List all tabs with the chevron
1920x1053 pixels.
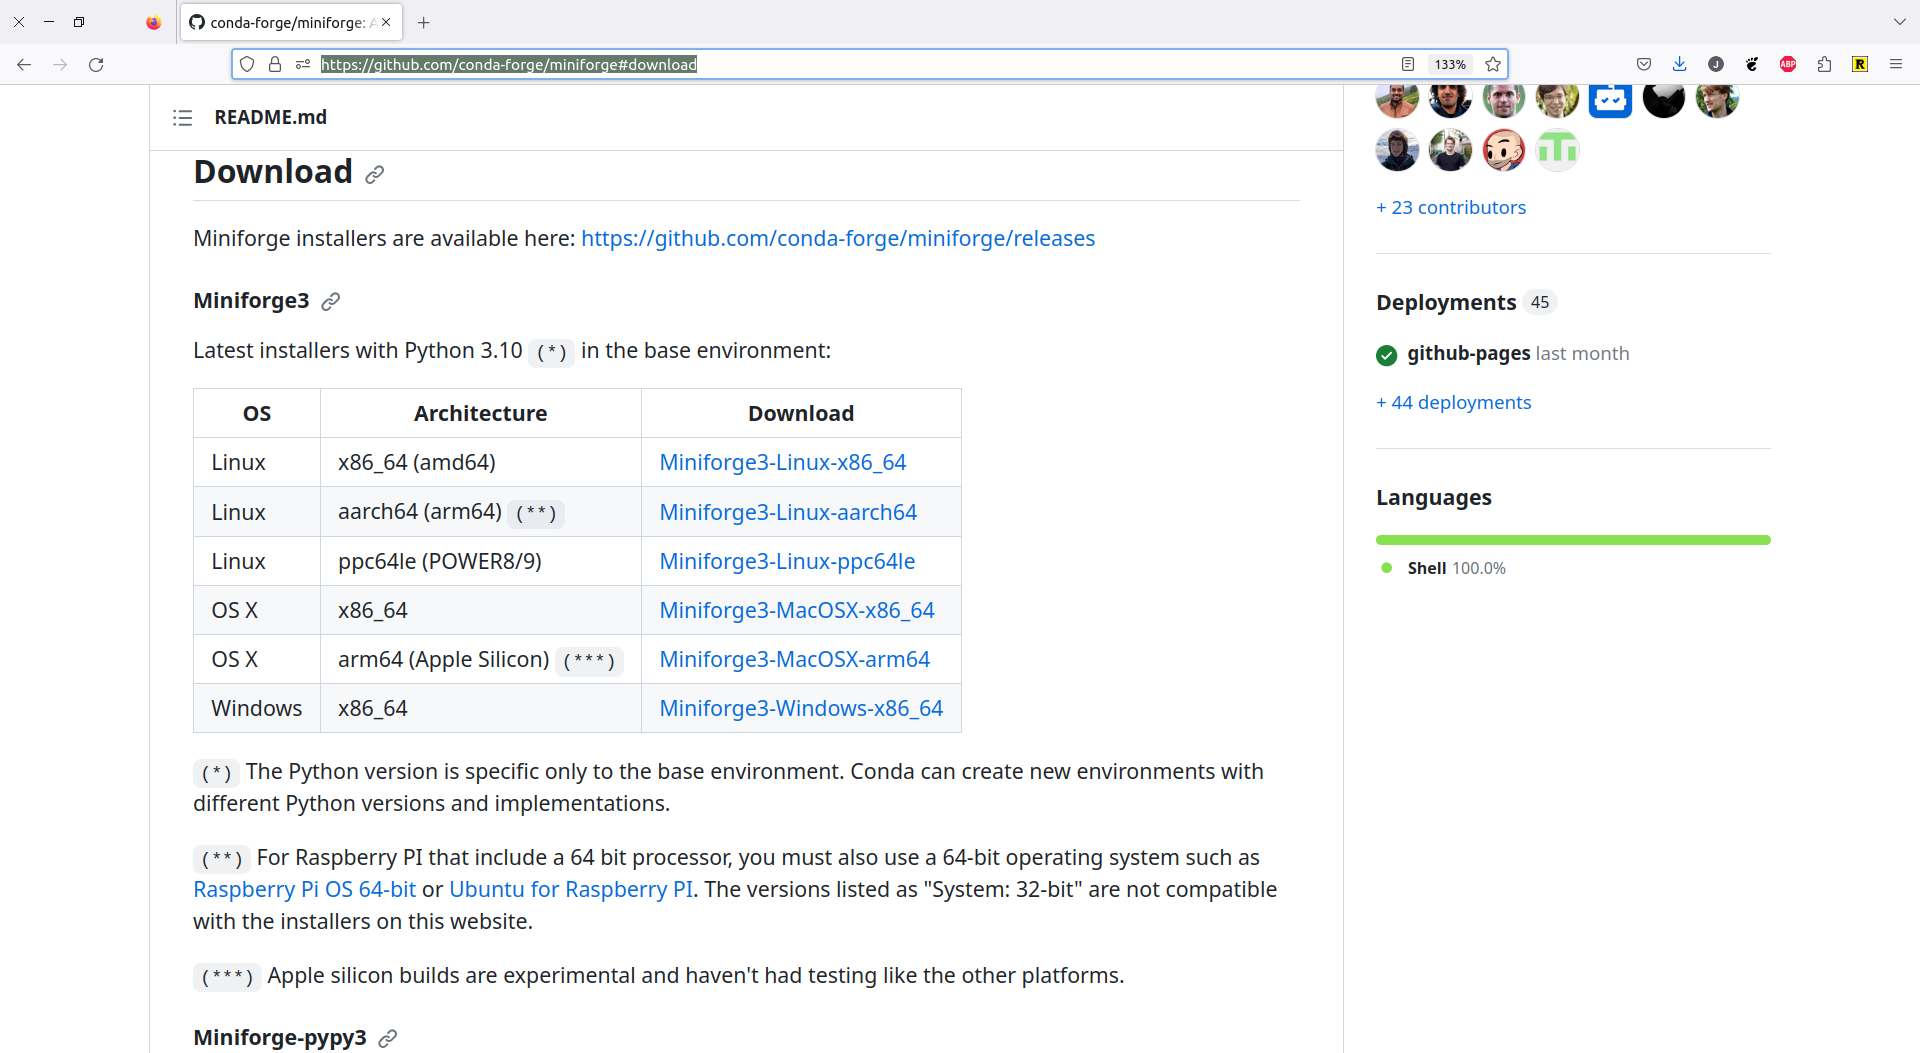click(x=1899, y=22)
